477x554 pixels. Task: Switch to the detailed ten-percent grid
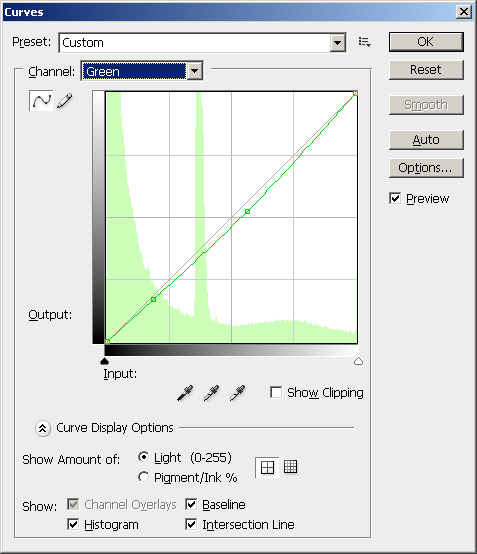click(290, 467)
